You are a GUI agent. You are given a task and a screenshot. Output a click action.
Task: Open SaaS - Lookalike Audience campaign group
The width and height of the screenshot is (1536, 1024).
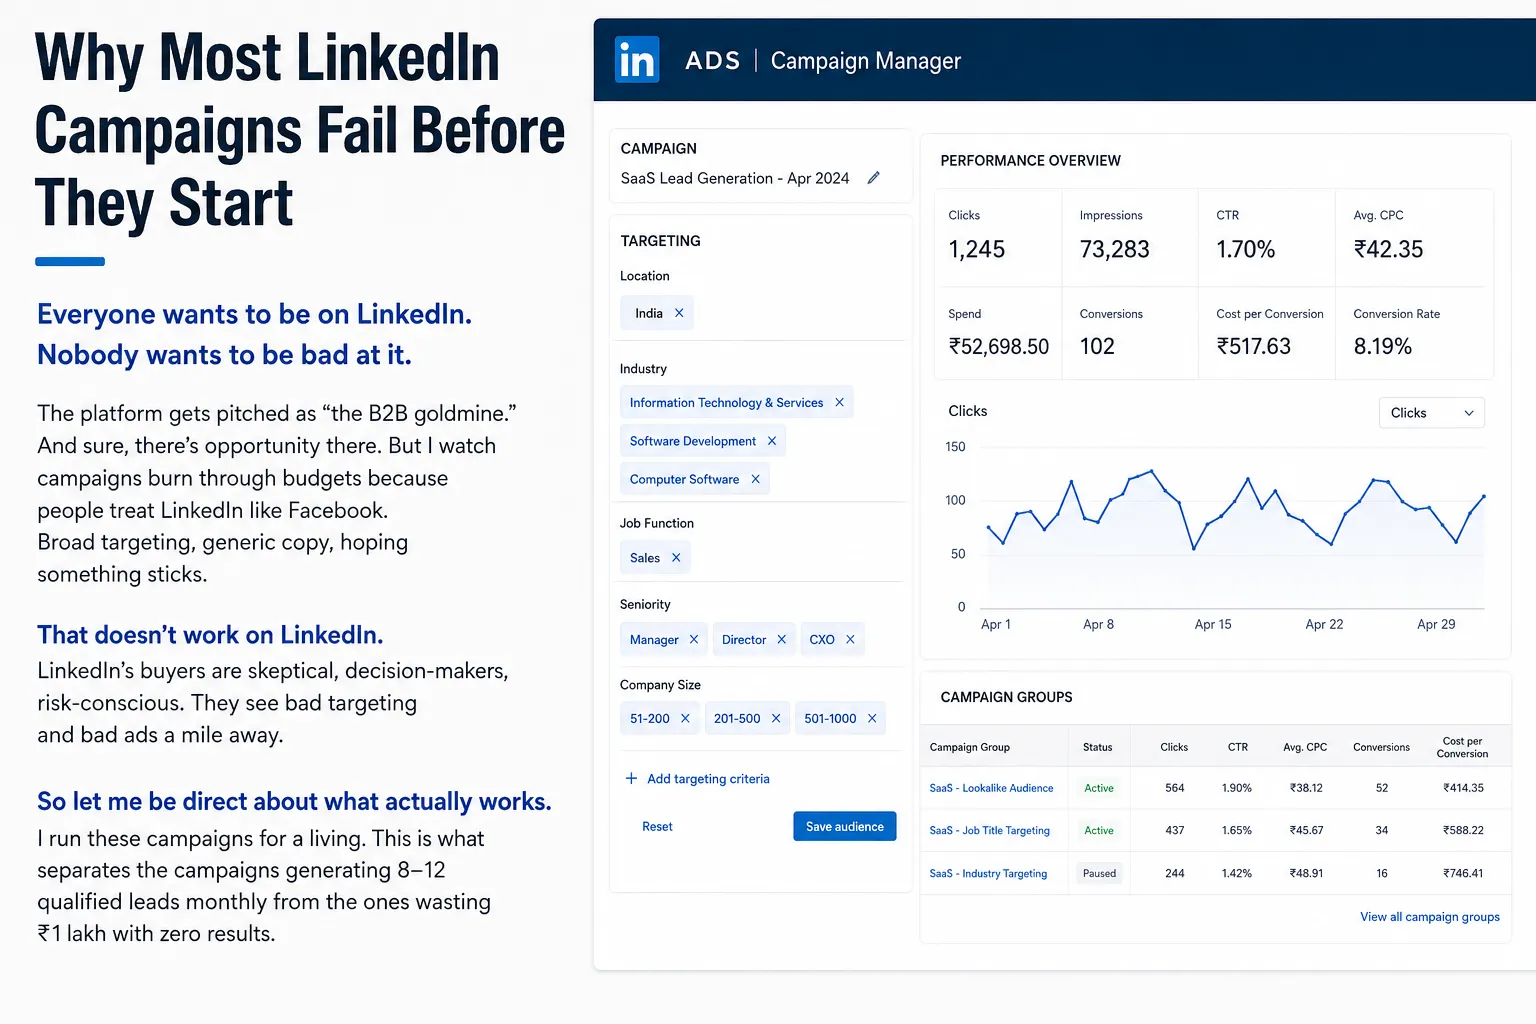(991, 788)
